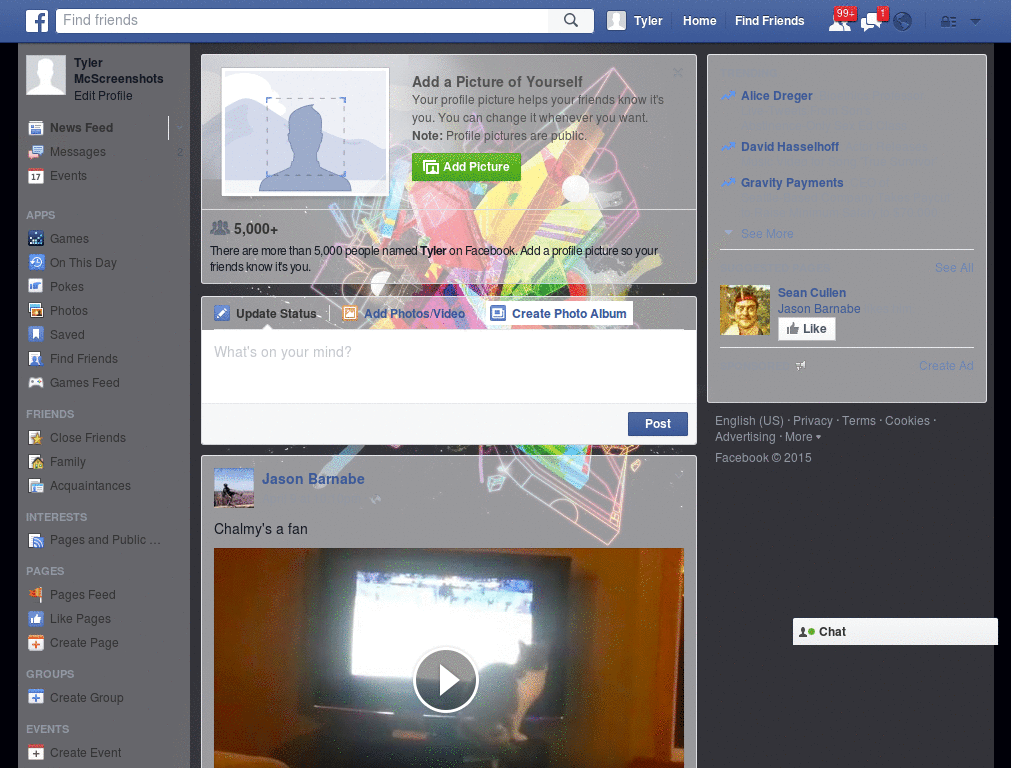Screen dimensions: 1024x768
Task: Select the Create Photo Album tab
Action: (x=559, y=313)
